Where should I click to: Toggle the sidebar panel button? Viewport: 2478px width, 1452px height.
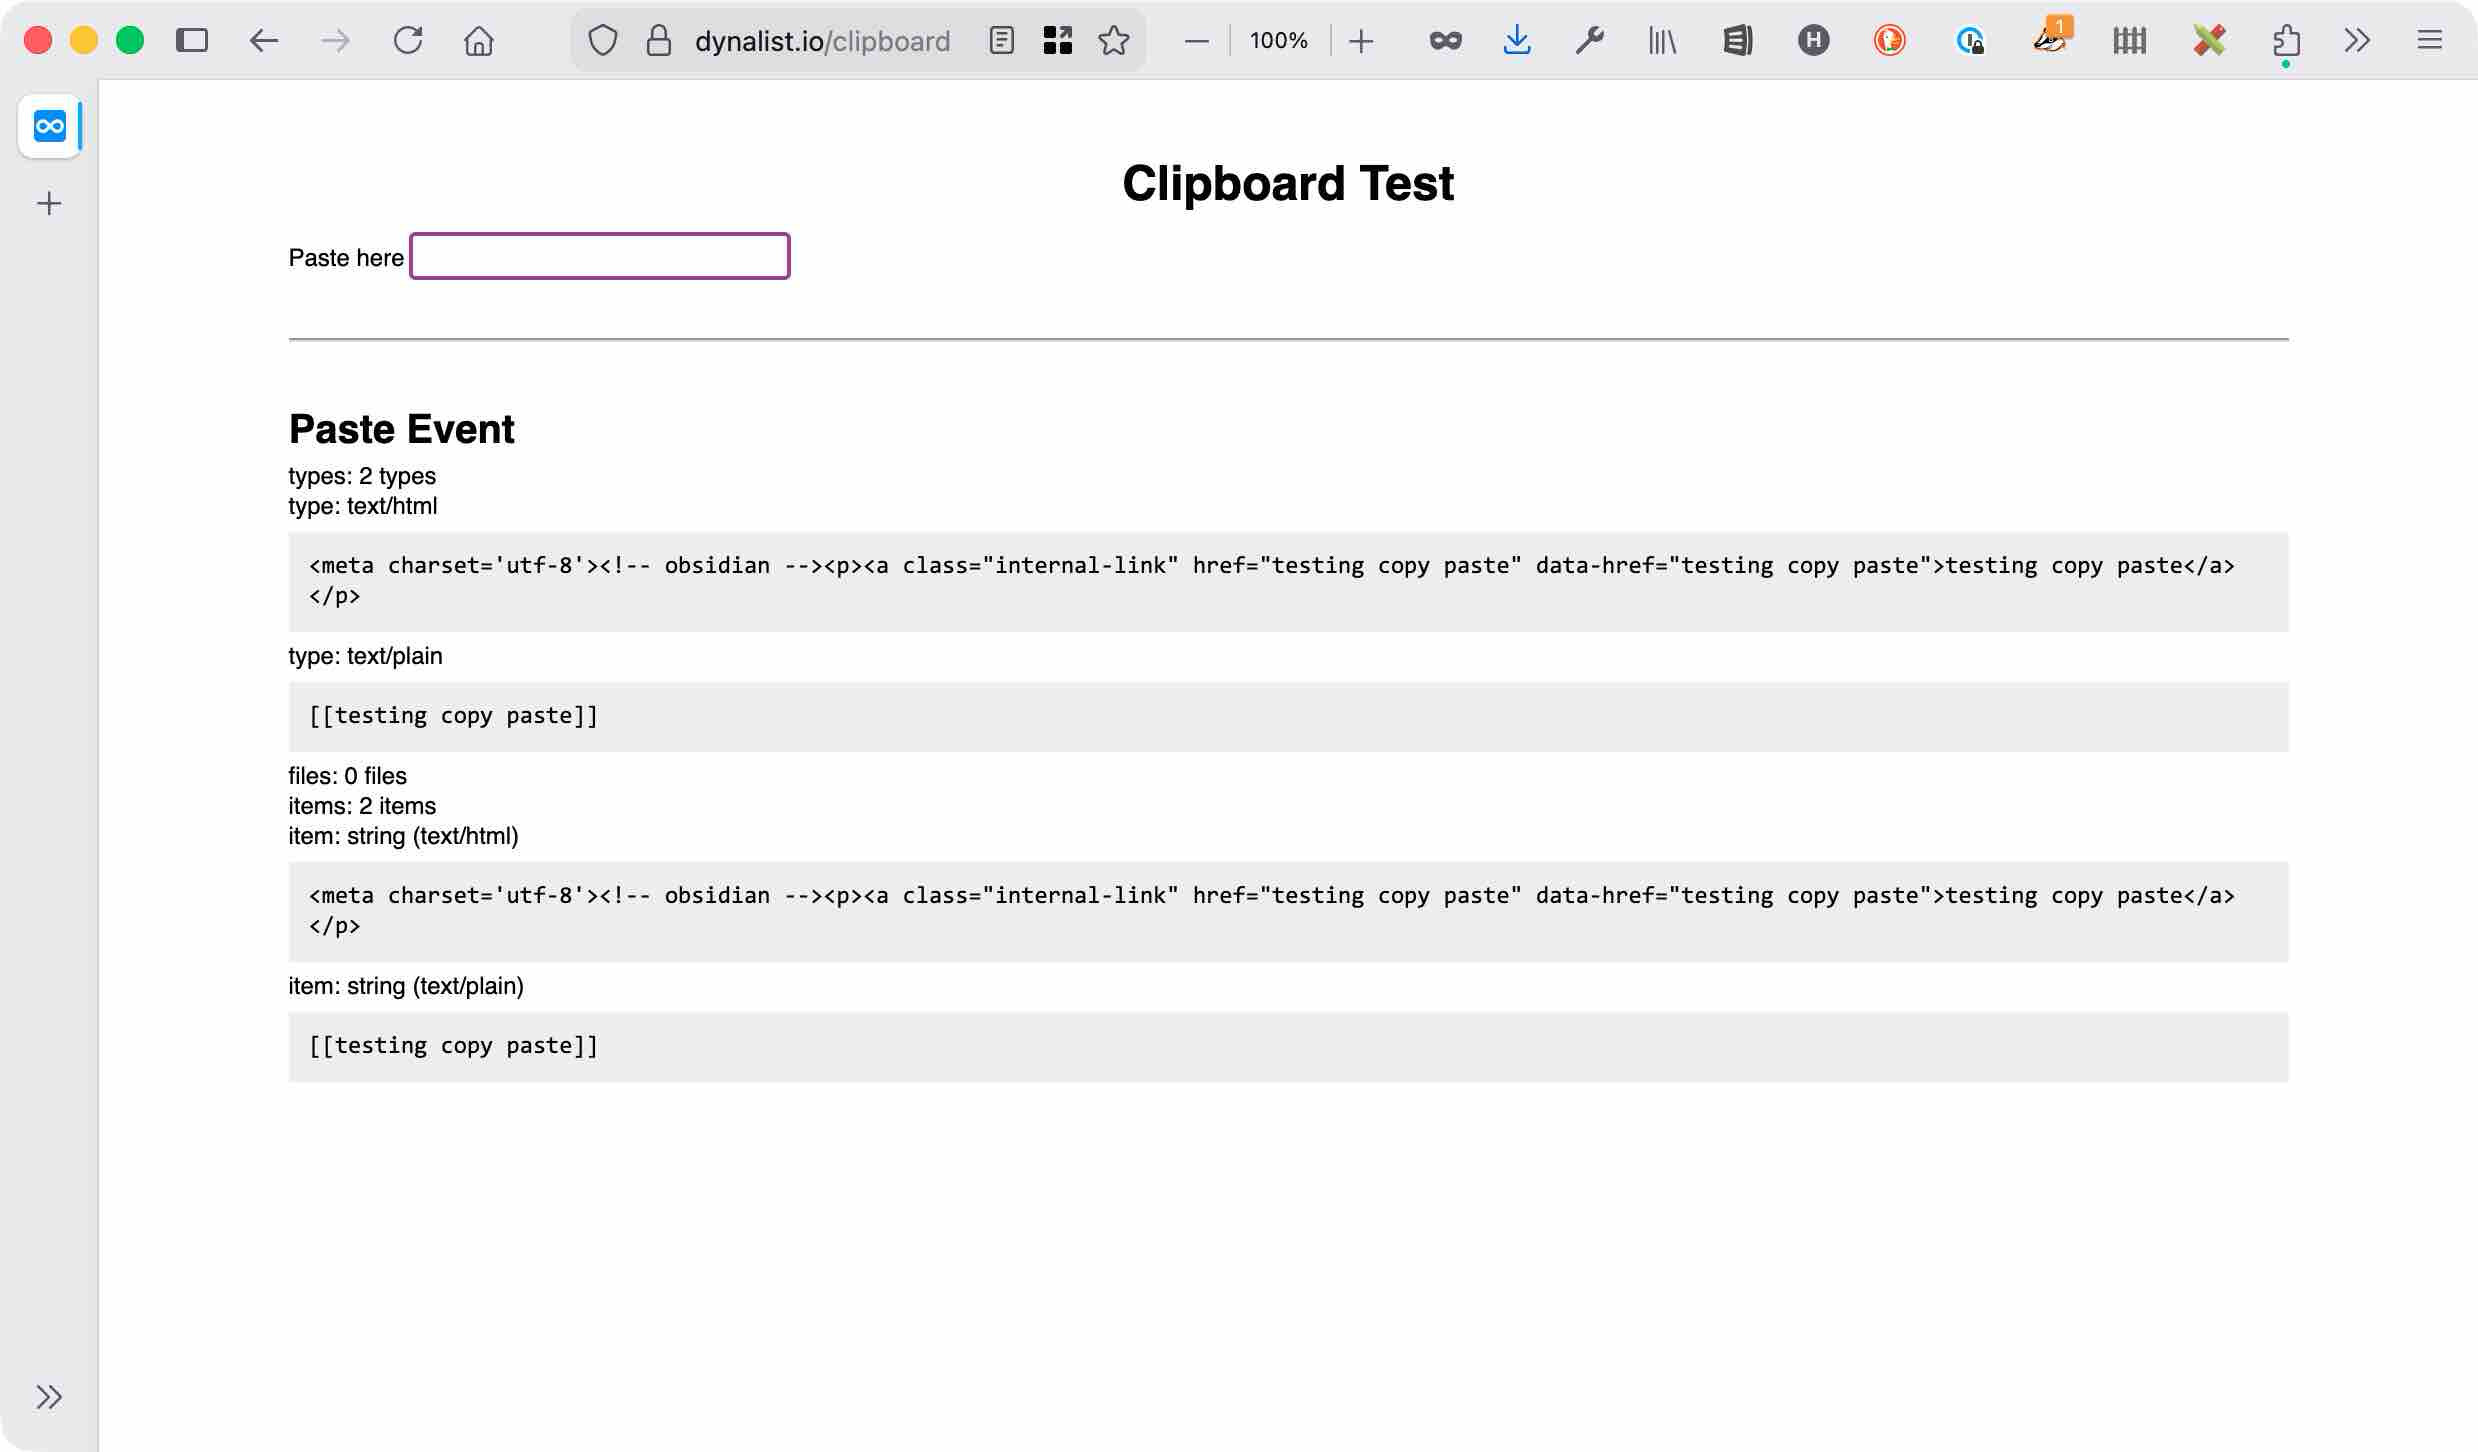pos(192,40)
